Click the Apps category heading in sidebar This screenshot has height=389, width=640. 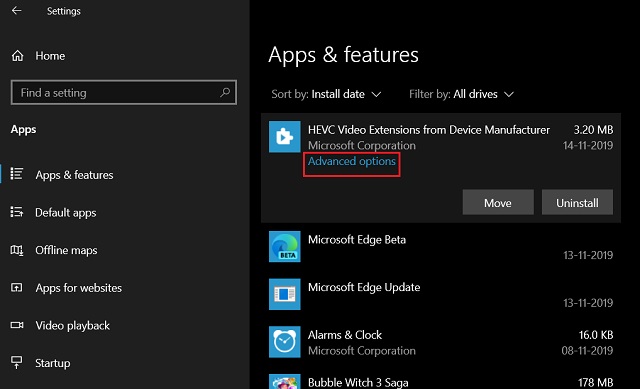(23, 130)
